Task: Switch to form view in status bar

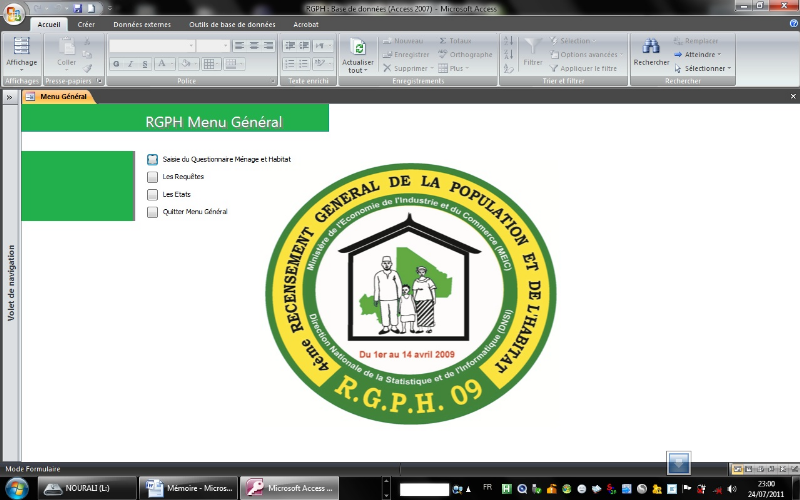Action: [x=737, y=469]
